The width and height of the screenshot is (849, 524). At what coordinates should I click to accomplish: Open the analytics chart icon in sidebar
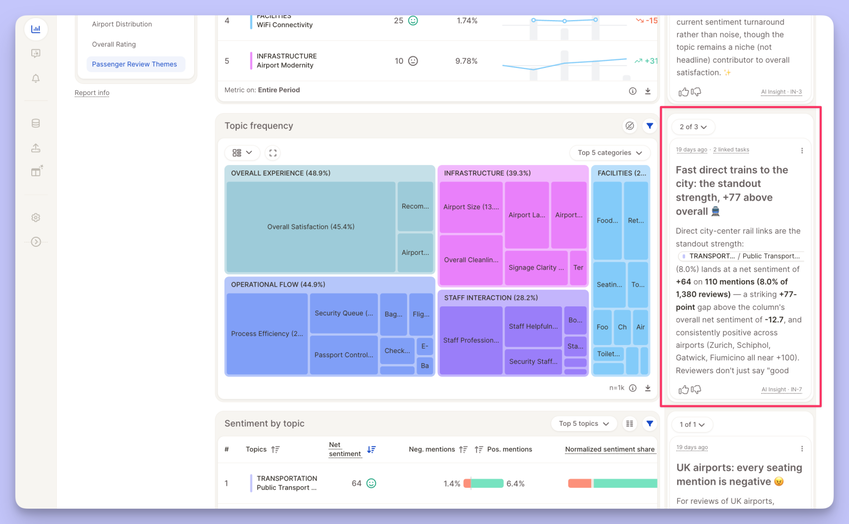(x=36, y=29)
